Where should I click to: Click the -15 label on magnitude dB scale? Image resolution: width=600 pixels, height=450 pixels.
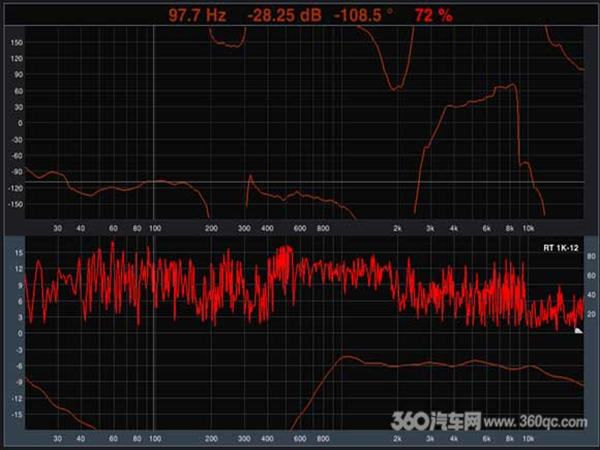coord(17,413)
